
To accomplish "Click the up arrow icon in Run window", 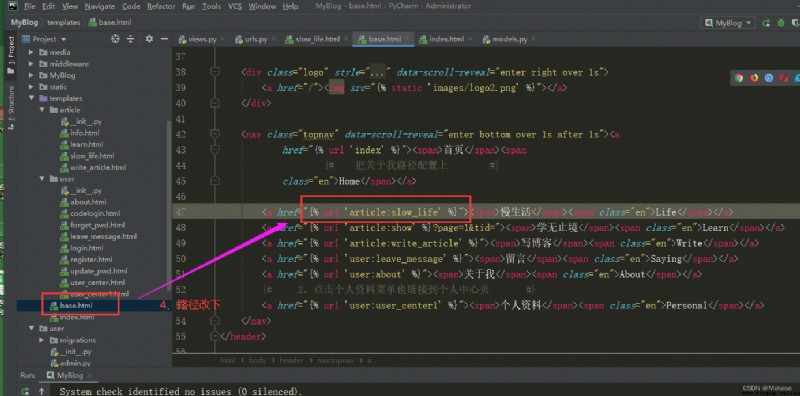I will (x=42, y=391).
